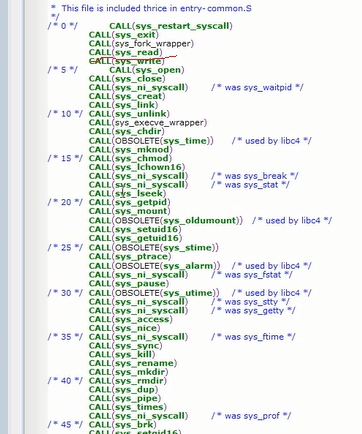This screenshot has height=434, width=362.
Task: Open the sys_utime symbol
Action: [188, 293]
